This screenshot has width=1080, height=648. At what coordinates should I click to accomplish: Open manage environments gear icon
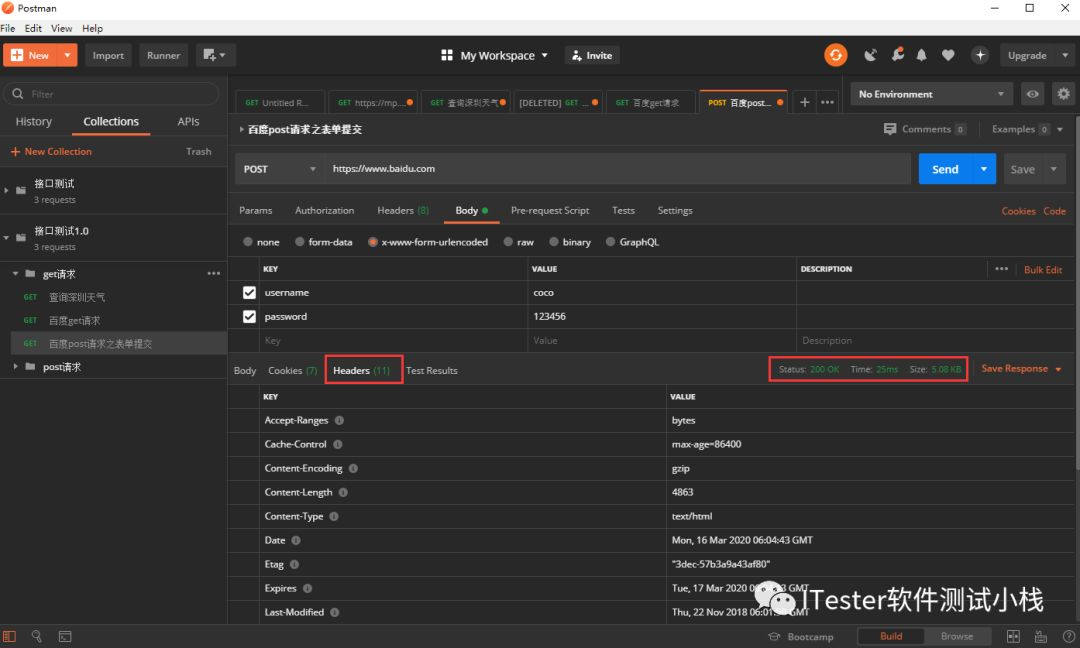click(1063, 94)
